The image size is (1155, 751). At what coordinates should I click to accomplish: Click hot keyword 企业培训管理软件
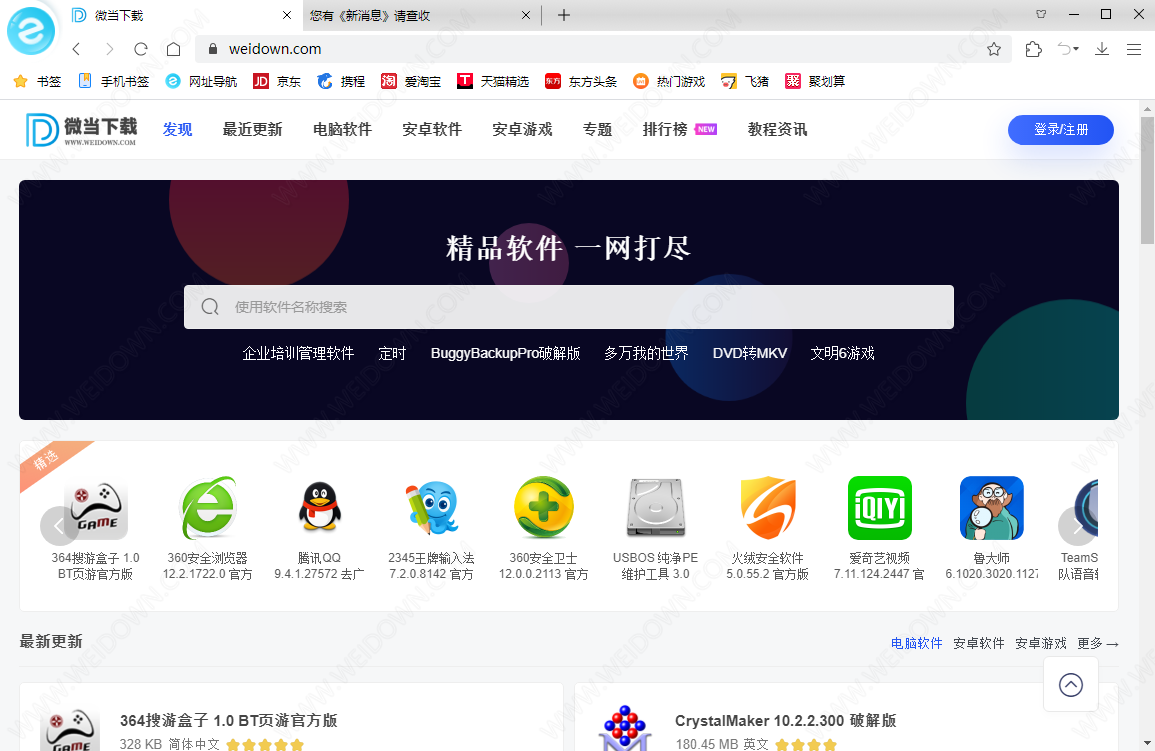click(x=298, y=353)
